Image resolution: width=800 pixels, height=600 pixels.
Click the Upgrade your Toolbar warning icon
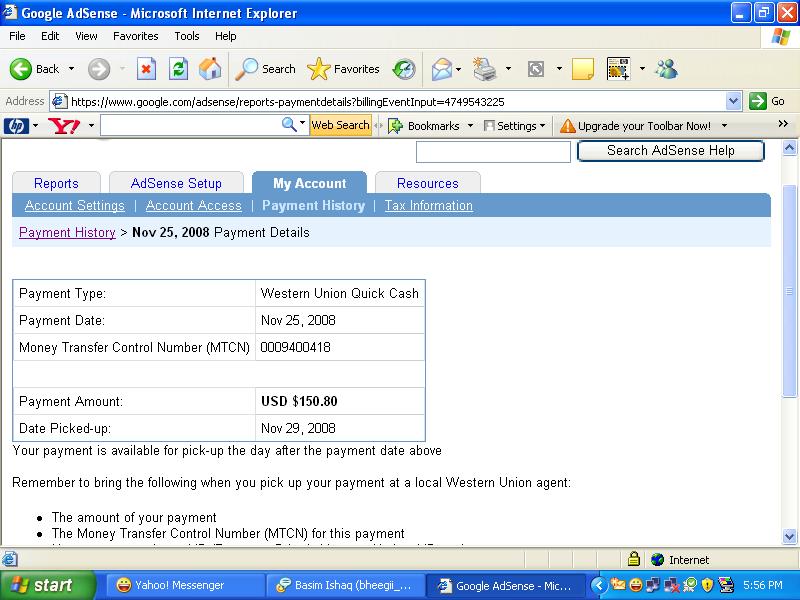pos(567,126)
